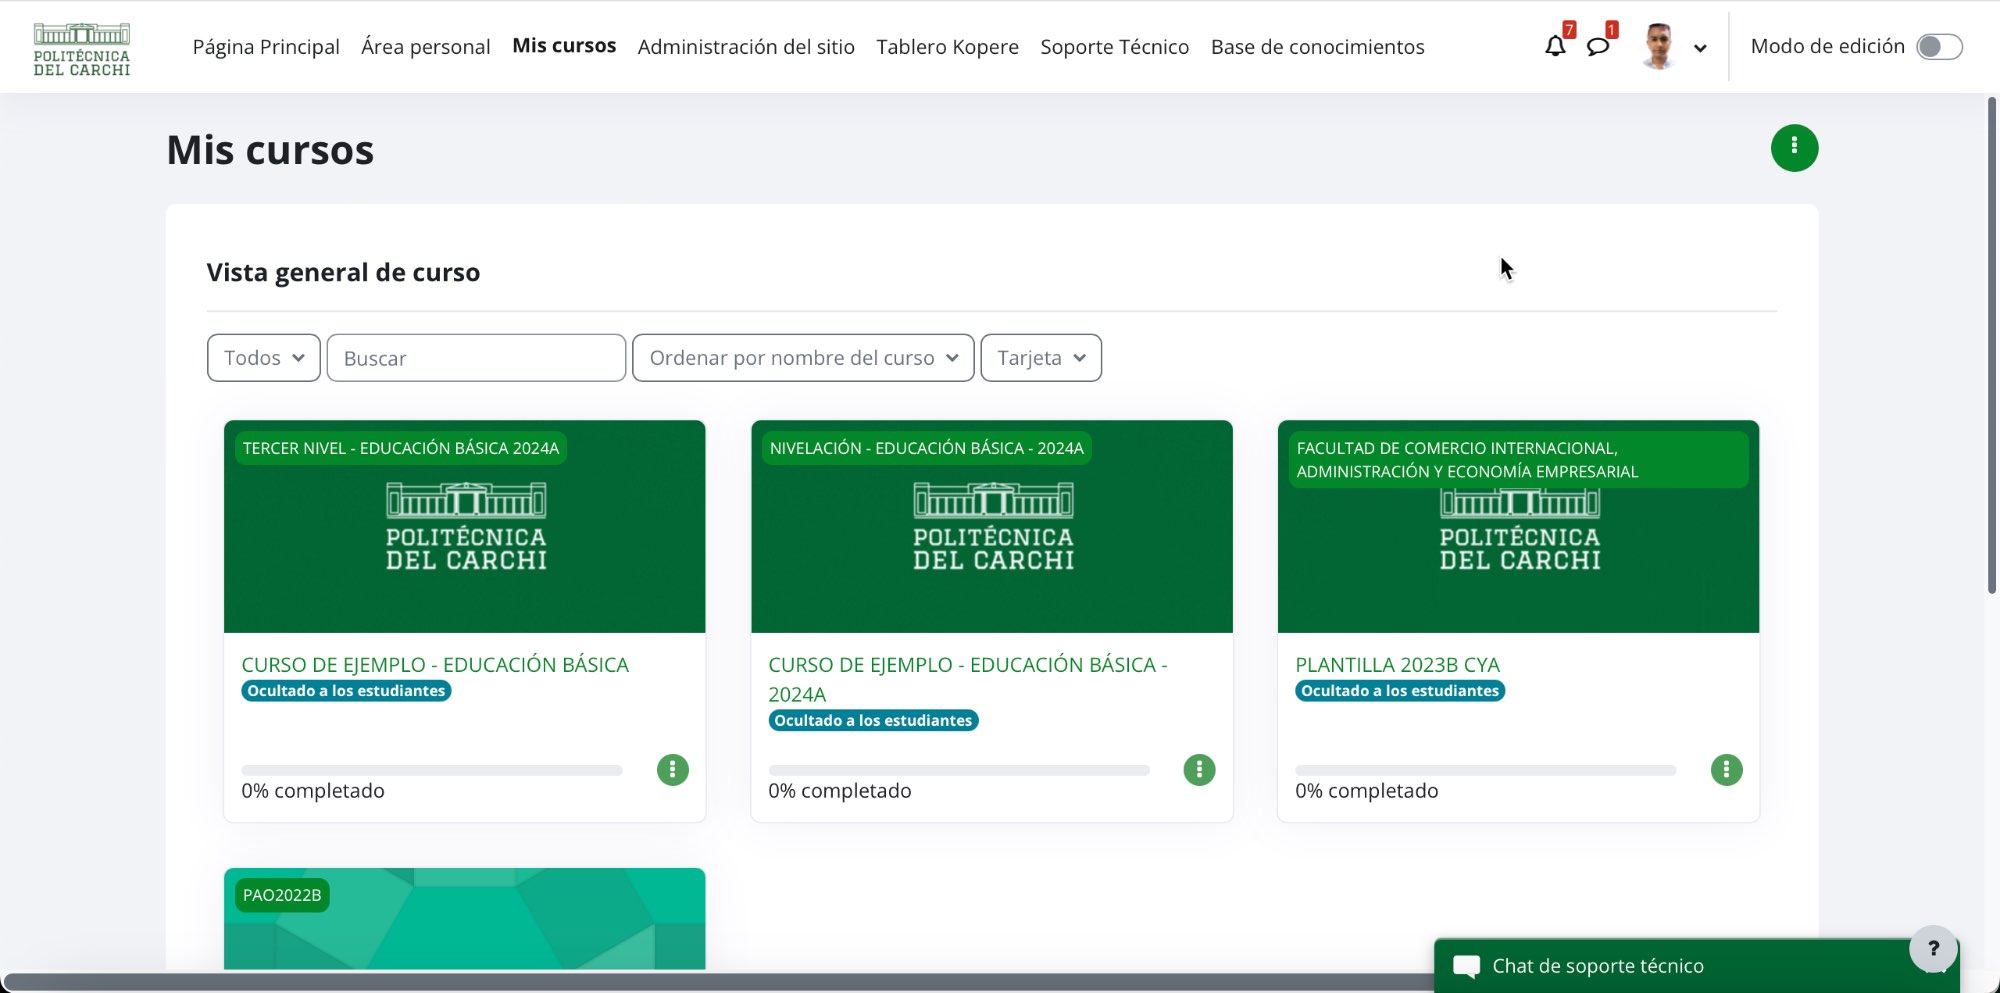Go to Página Principal
Screen dimensions: 2000x993
coord(266,46)
